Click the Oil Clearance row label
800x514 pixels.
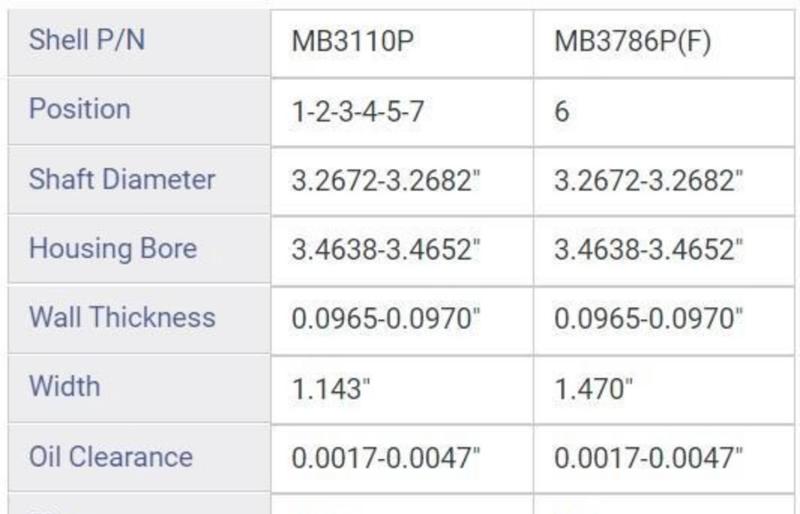(111, 457)
